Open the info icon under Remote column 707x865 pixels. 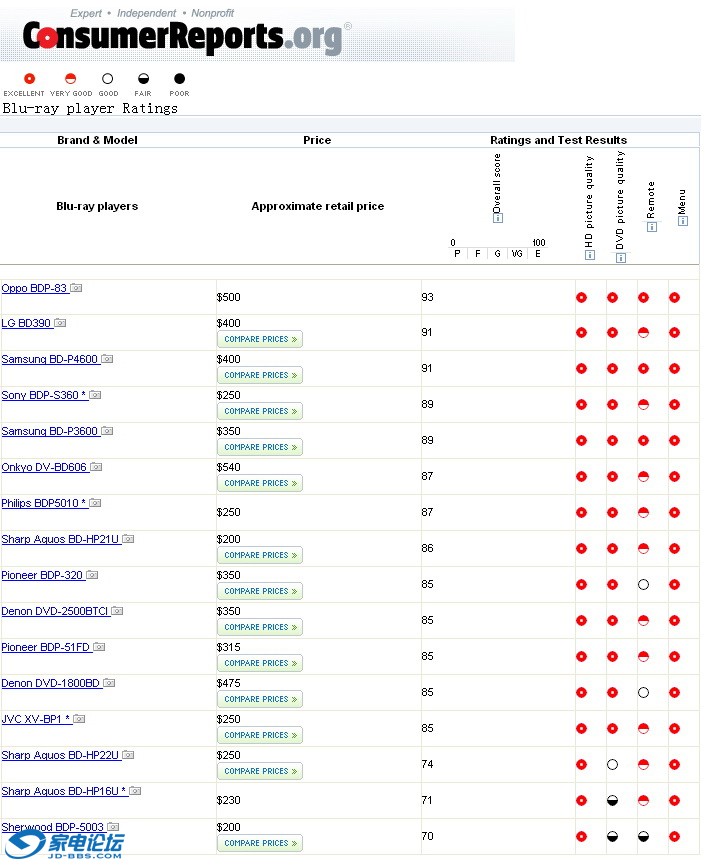pos(651,227)
